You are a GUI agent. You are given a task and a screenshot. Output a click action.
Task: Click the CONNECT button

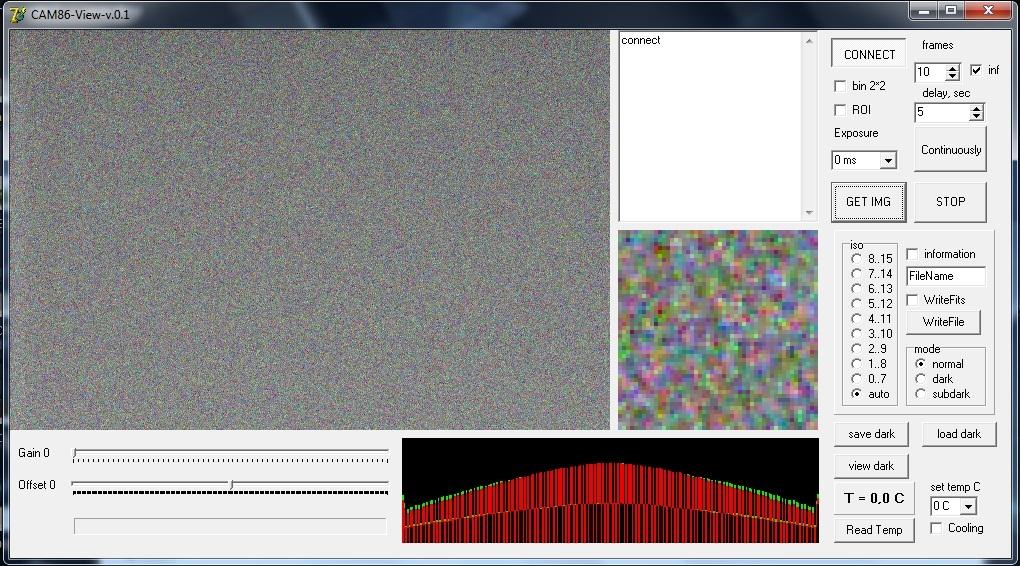click(868, 54)
